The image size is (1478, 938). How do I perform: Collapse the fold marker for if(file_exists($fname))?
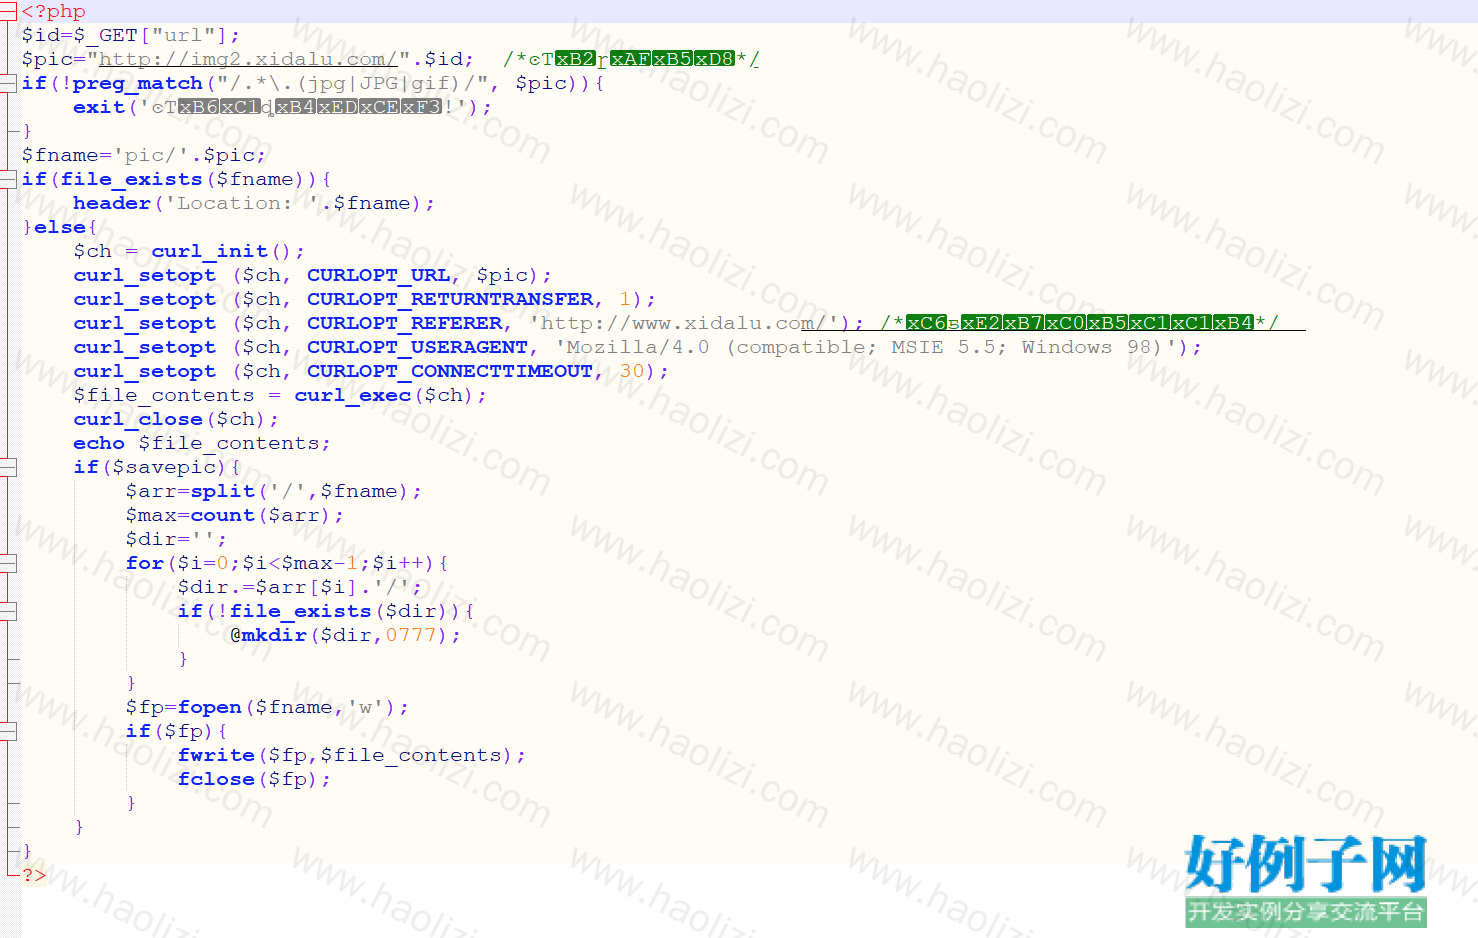(8, 179)
